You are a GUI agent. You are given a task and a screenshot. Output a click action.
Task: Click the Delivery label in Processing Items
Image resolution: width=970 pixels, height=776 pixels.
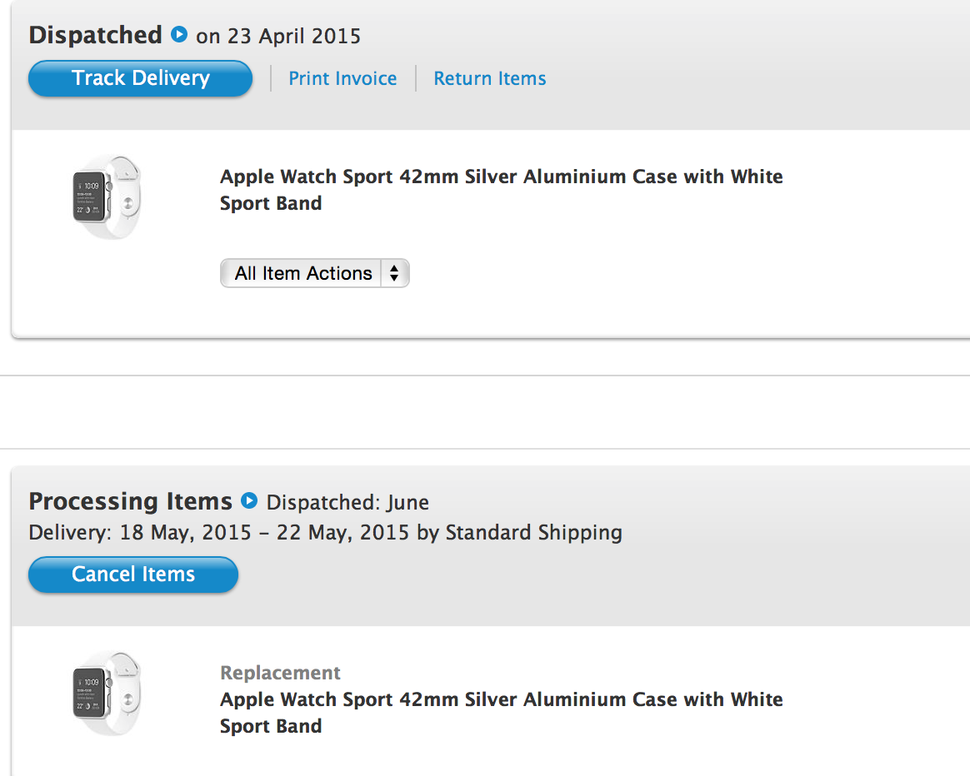click(70, 533)
